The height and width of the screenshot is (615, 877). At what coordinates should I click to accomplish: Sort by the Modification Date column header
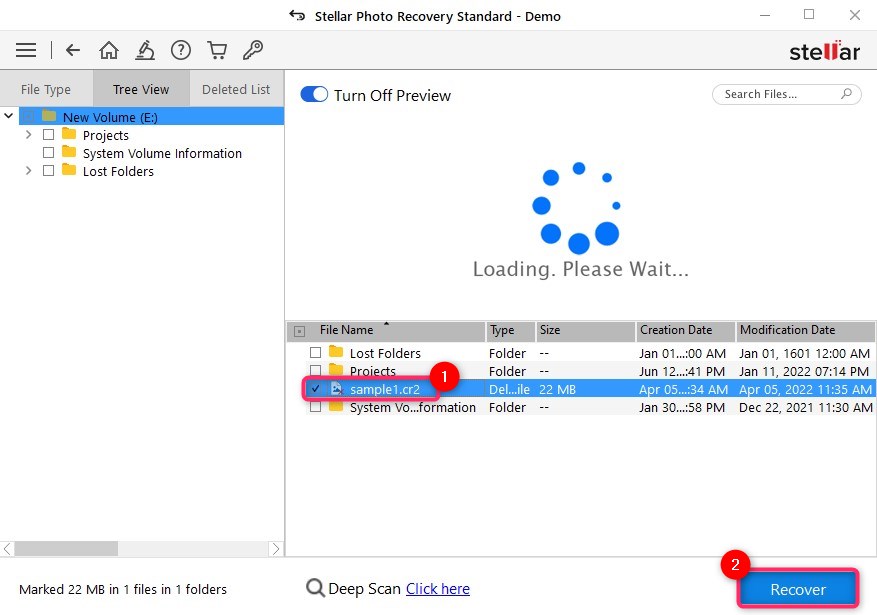(x=805, y=331)
